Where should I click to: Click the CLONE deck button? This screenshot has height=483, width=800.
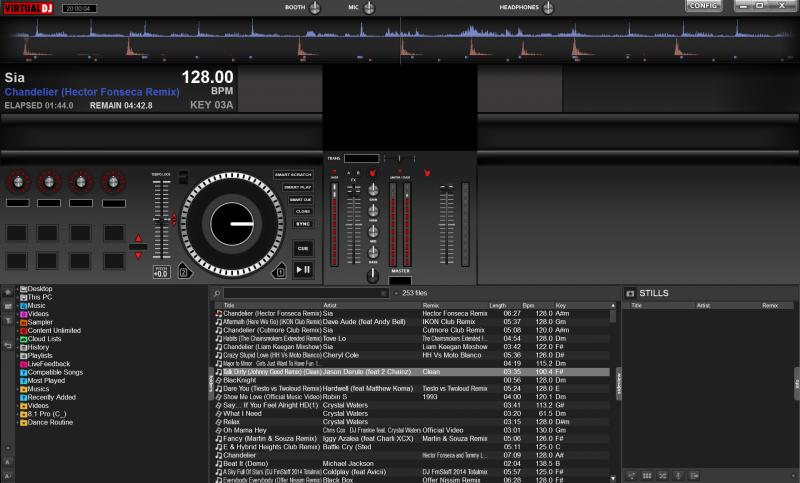coord(303,211)
